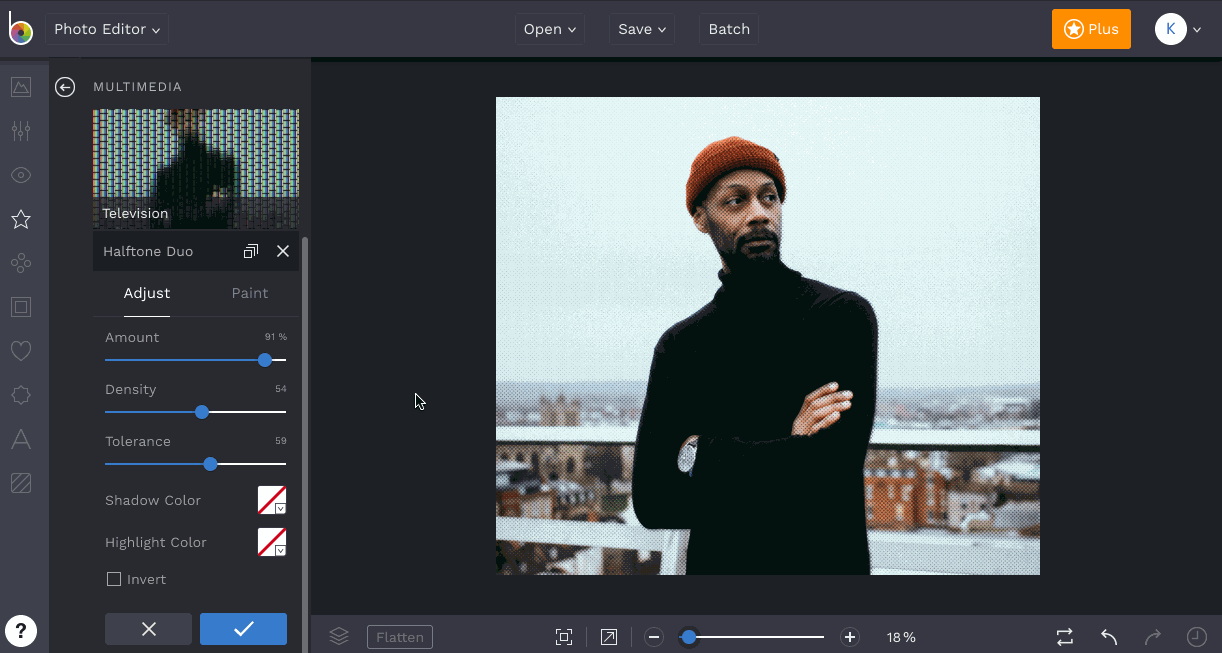Open the Highlight Color picker dropdown
Image resolution: width=1222 pixels, height=653 pixels.
[x=272, y=542]
